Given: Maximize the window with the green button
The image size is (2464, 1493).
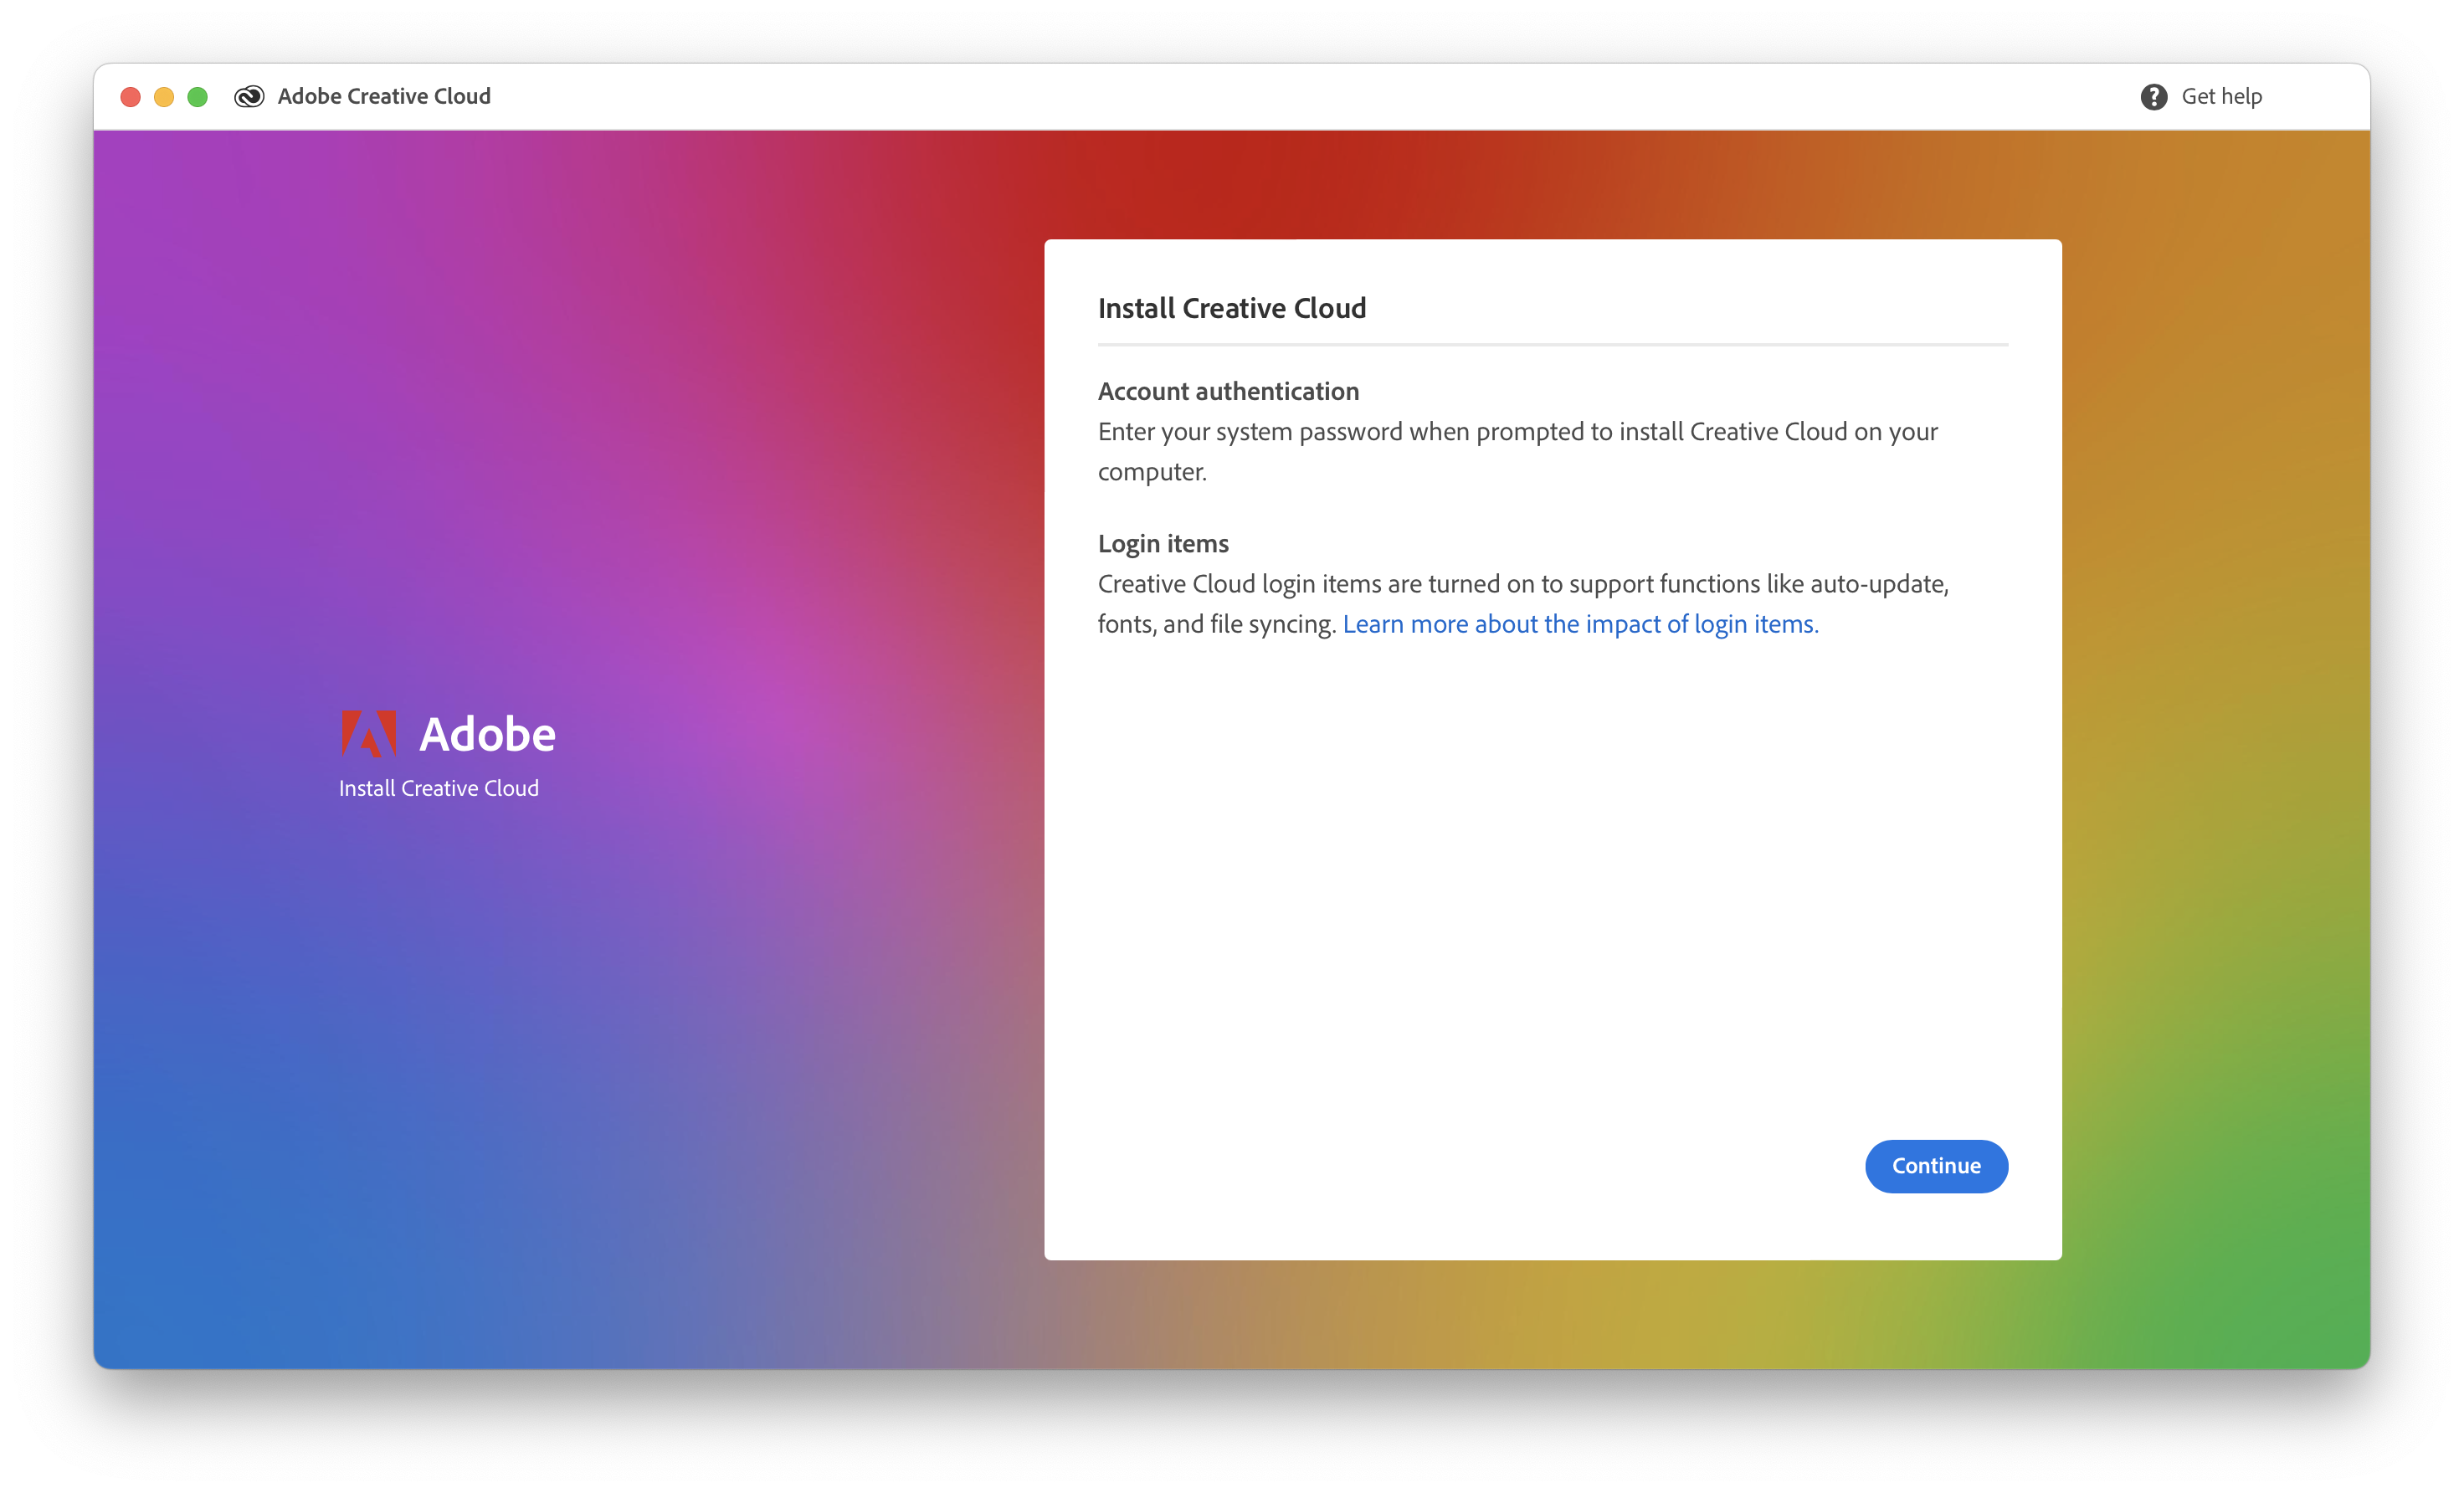Looking at the screenshot, I should coord(198,96).
